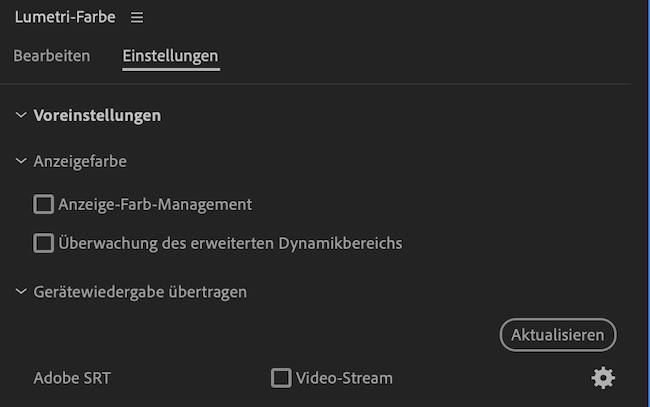Check the Video-Stream checkbox
The image size is (650, 407).
(281, 378)
